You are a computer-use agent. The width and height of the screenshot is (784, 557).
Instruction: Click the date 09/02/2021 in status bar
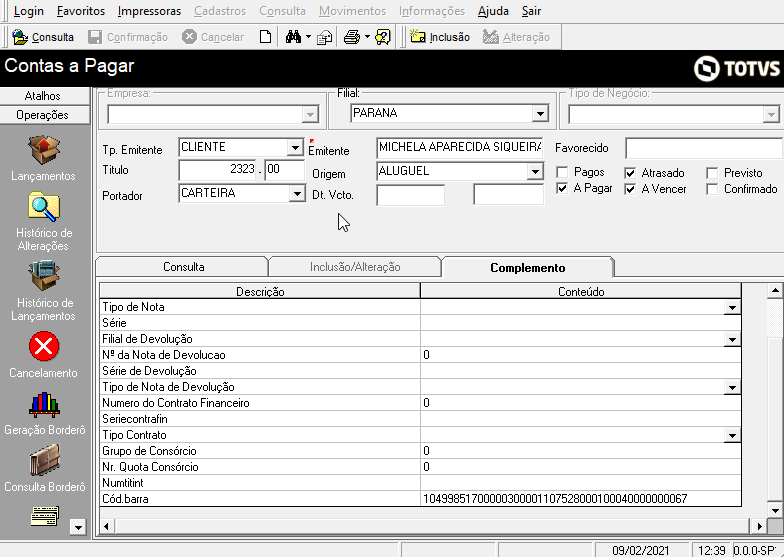point(640,550)
